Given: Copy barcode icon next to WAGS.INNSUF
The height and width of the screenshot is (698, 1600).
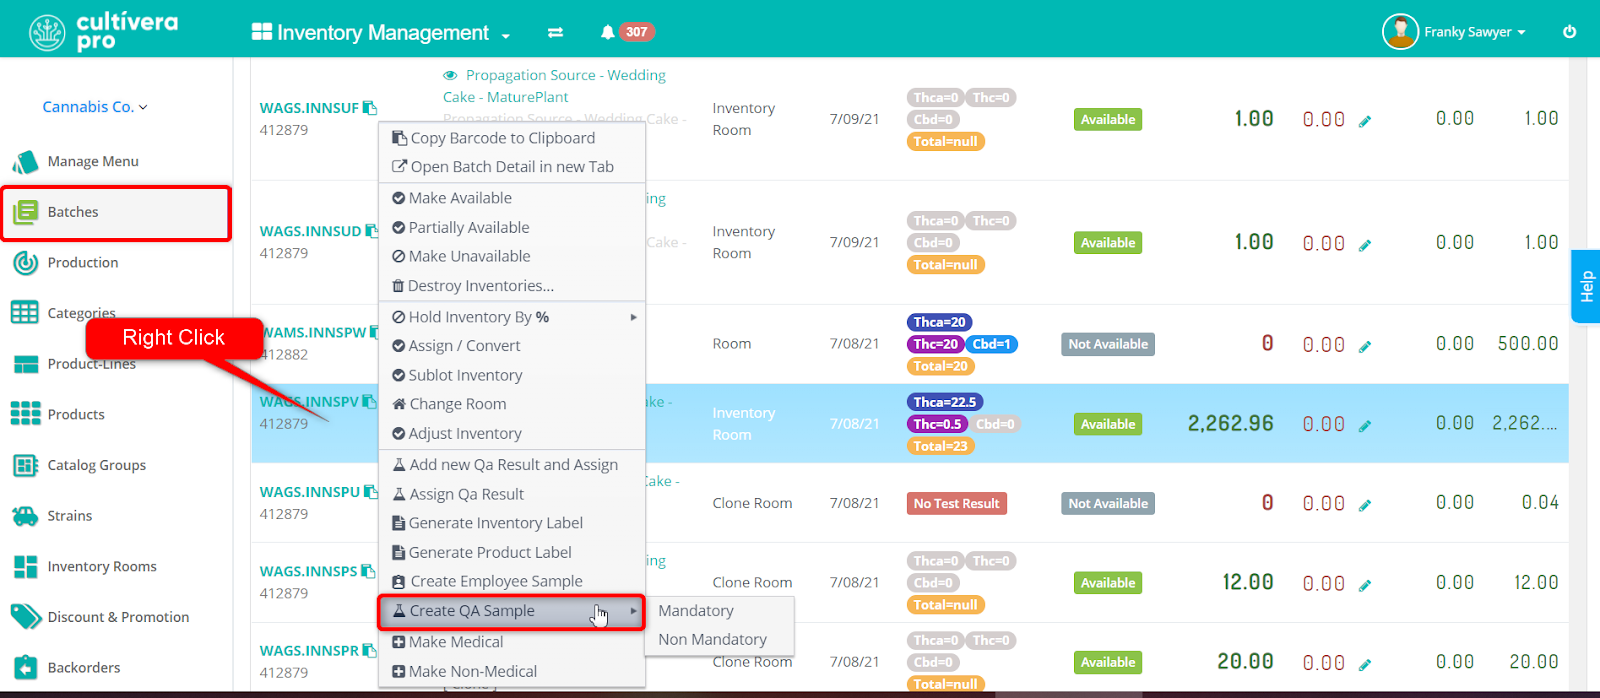Looking at the screenshot, I should click(370, 108).
